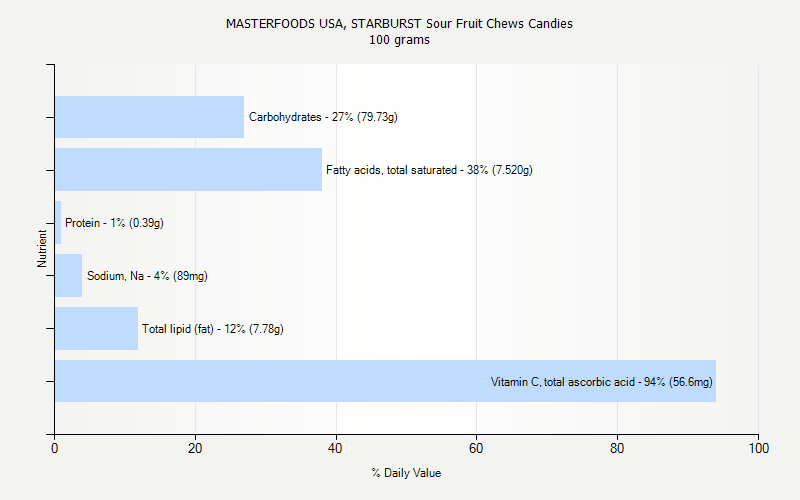Screen dimensions: 800x500
Task: Select the Vitamin C bar
Action: (x=270, y=381)
